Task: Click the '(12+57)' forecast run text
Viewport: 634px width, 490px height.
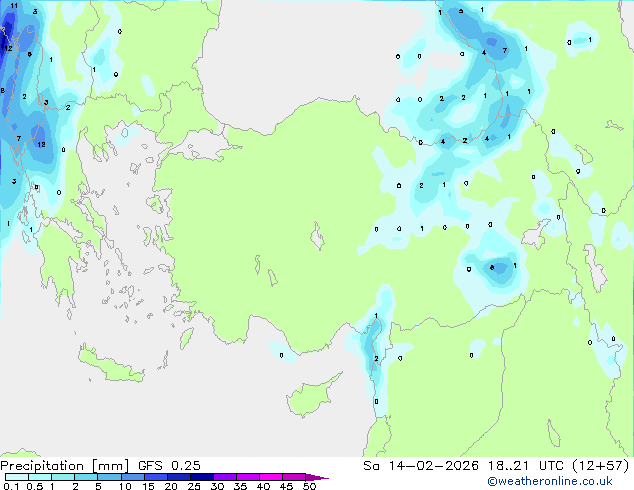Action: pos(601,466)
